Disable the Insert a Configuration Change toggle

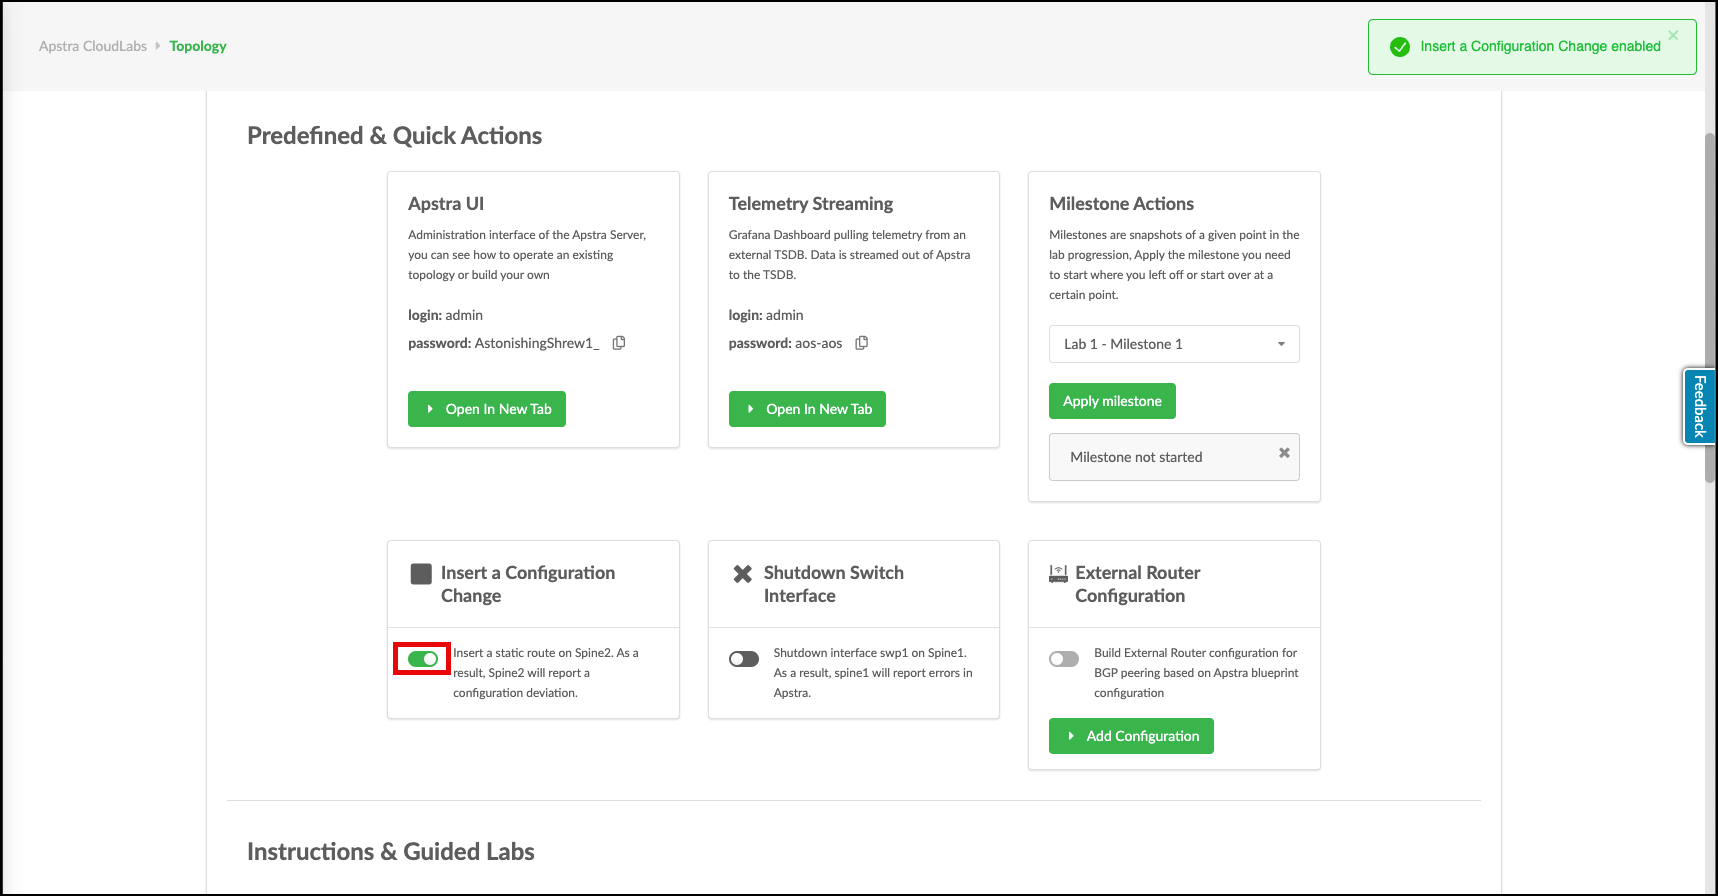click(x=423, y=659)
